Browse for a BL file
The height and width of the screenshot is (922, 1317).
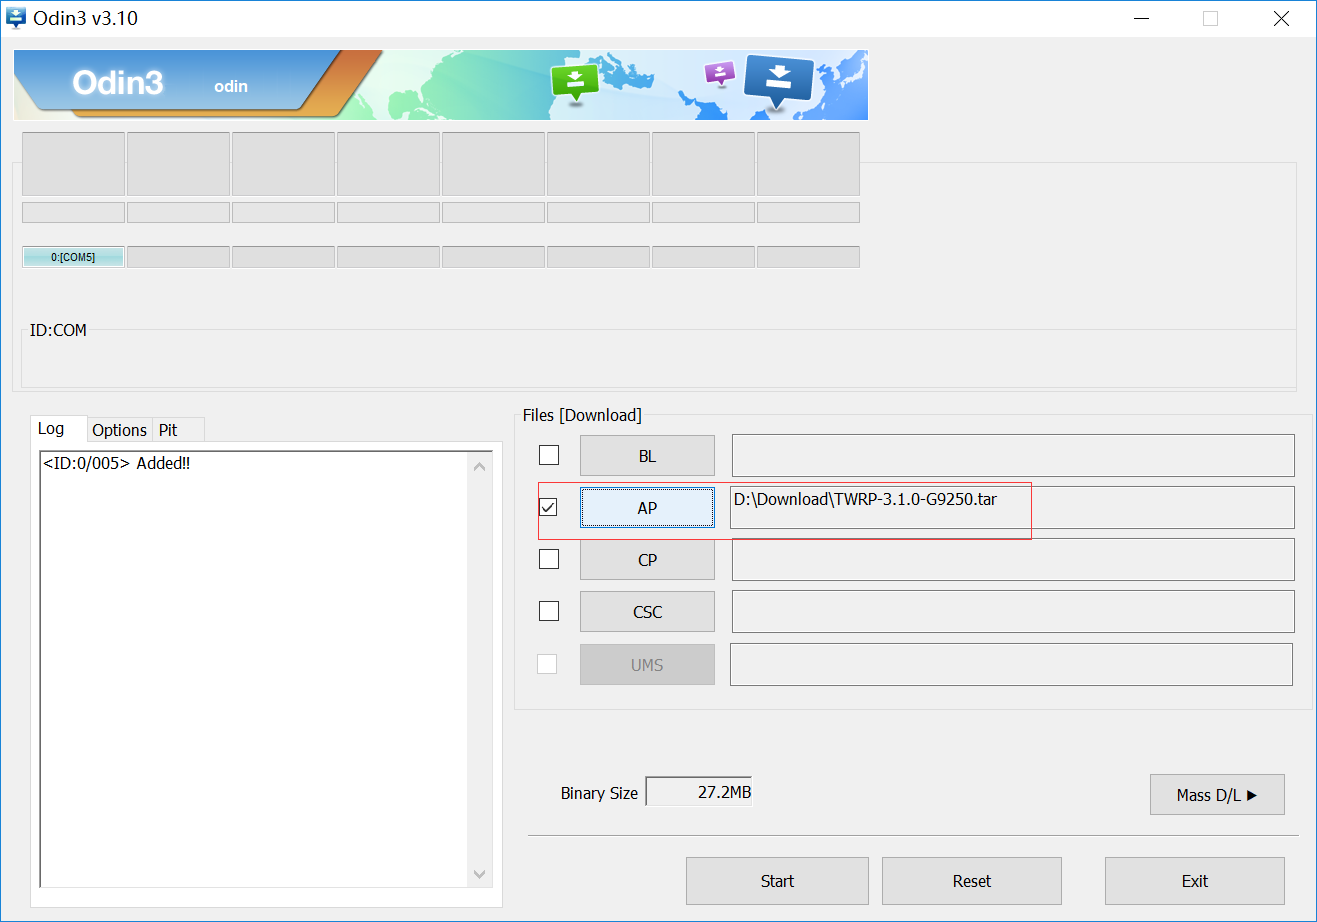coord(647,456)
